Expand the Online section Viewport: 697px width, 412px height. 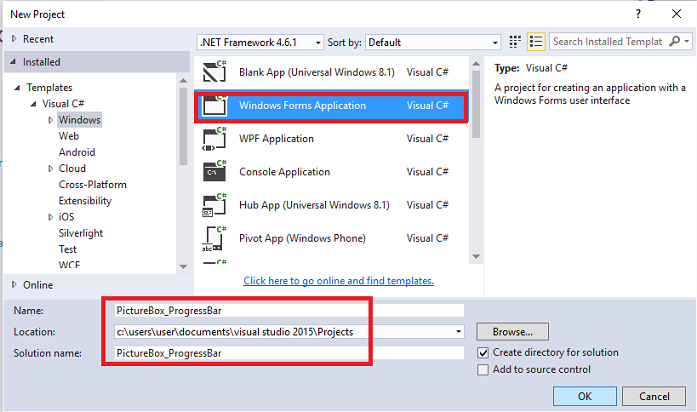[14, 285]
